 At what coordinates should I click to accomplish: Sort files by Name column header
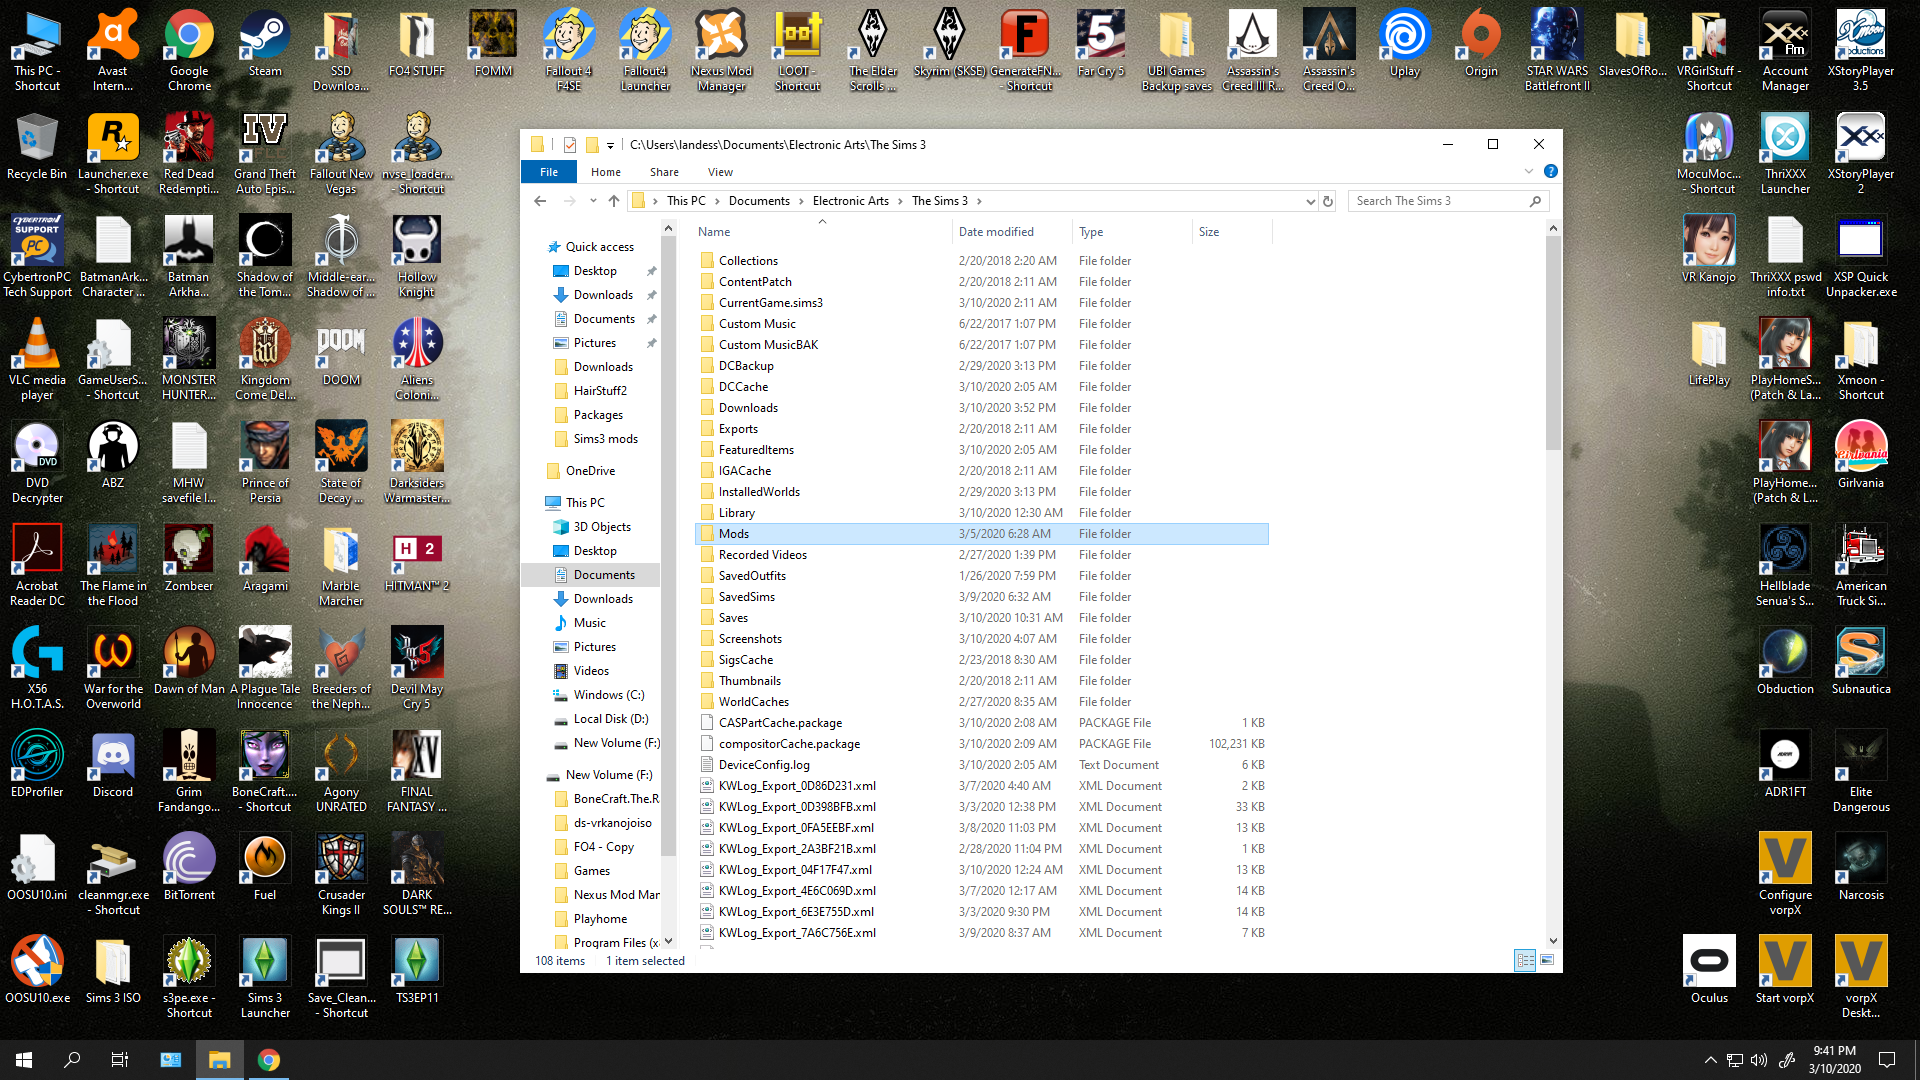tap(822, 232)
